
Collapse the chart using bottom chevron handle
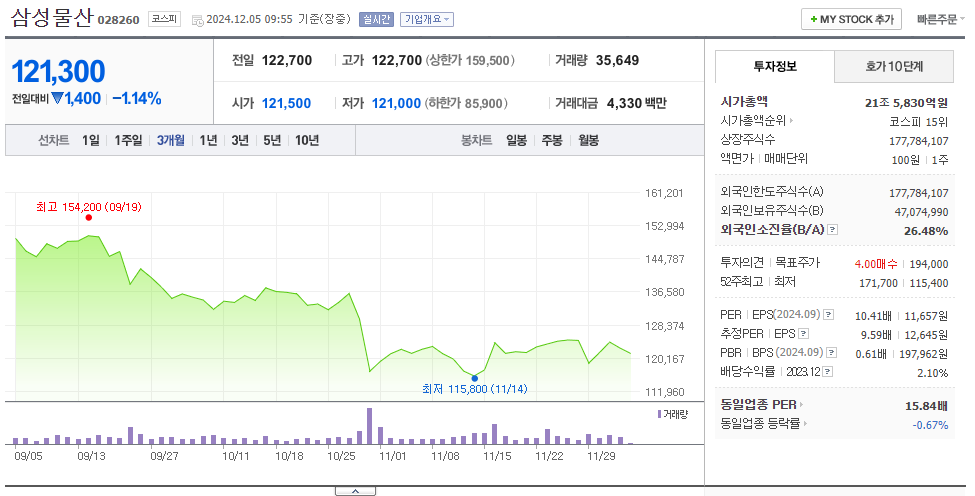(355, 491)
